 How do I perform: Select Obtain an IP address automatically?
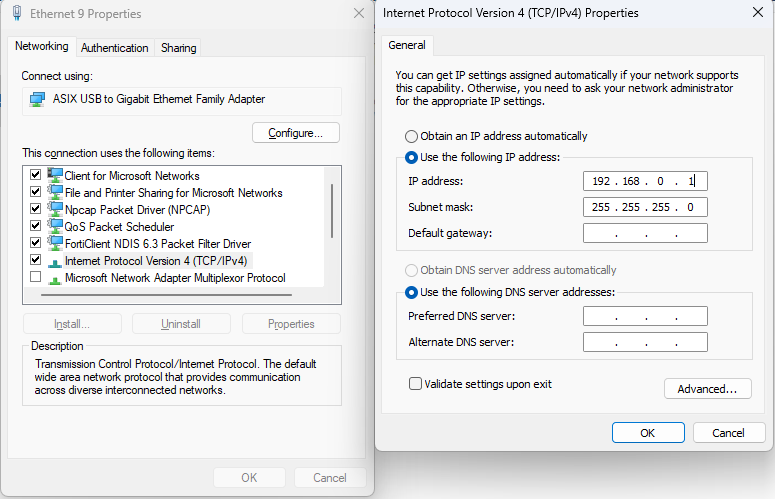pos(411,136)
